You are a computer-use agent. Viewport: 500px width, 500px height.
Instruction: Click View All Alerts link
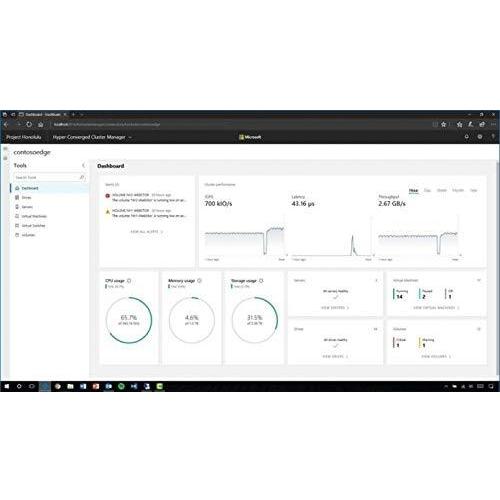tap(146, 232)
